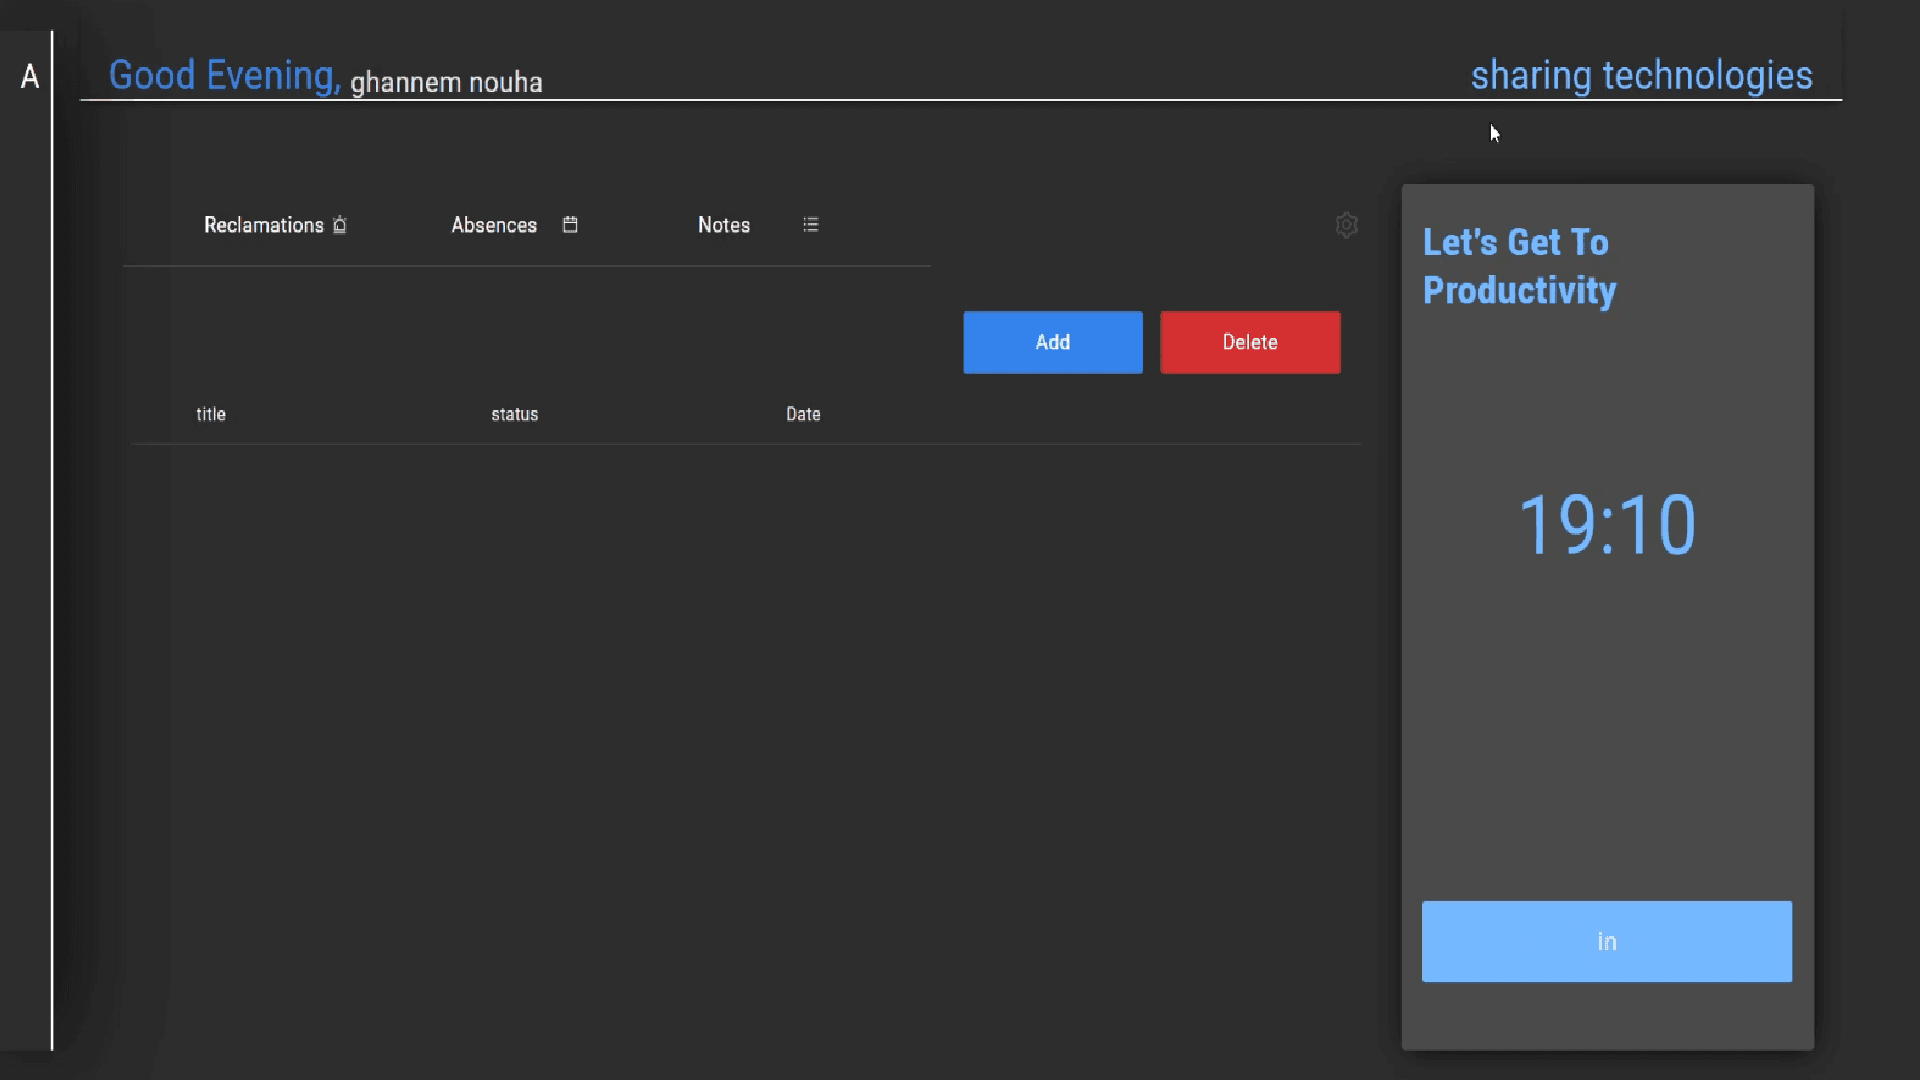Image resolution: width=1920 pixels, height=1080 pixels.
Task: Switch to the Reclamations tab
Action: [263, 225]
